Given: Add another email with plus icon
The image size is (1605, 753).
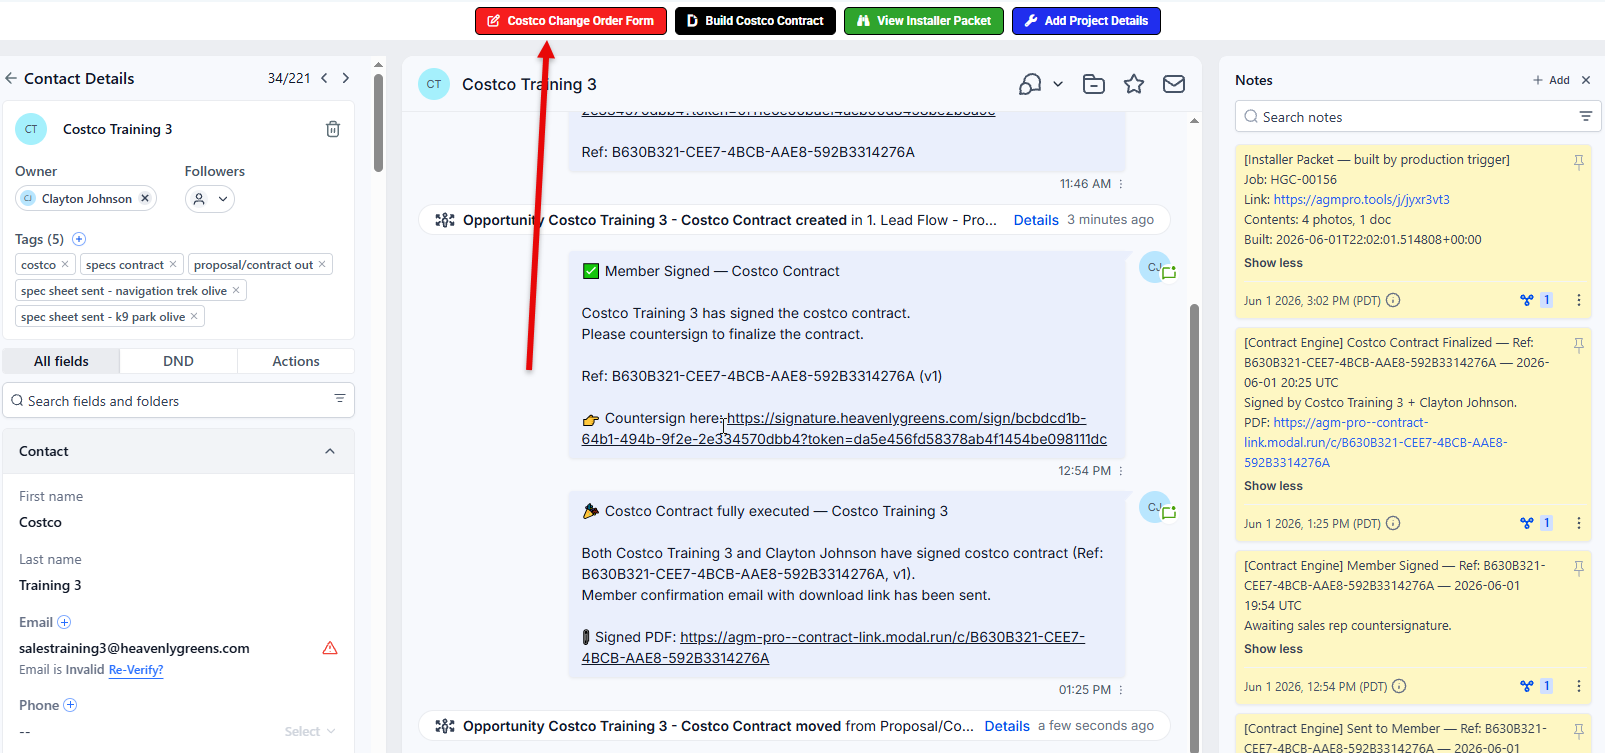Looking at the screenshot, I should [x=64, y=622].
